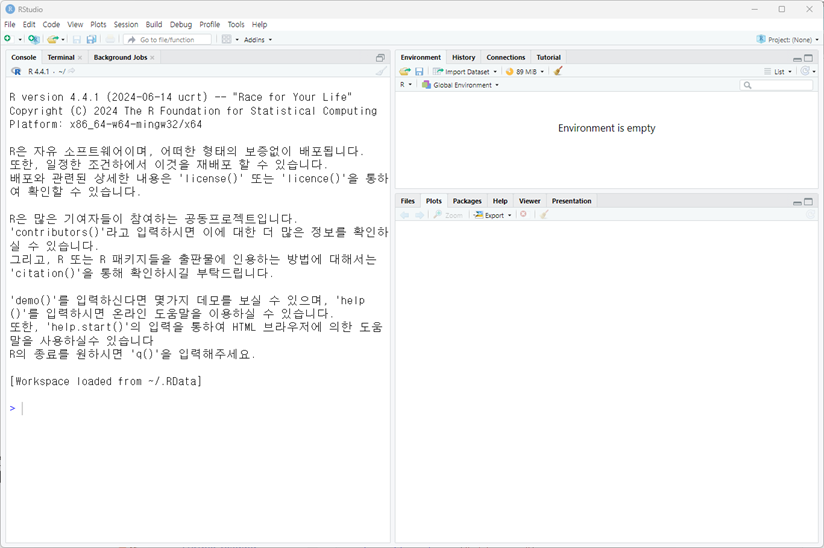The image size is (824, 548).
Task: Select the Plots tab
Action: point(434,201)
